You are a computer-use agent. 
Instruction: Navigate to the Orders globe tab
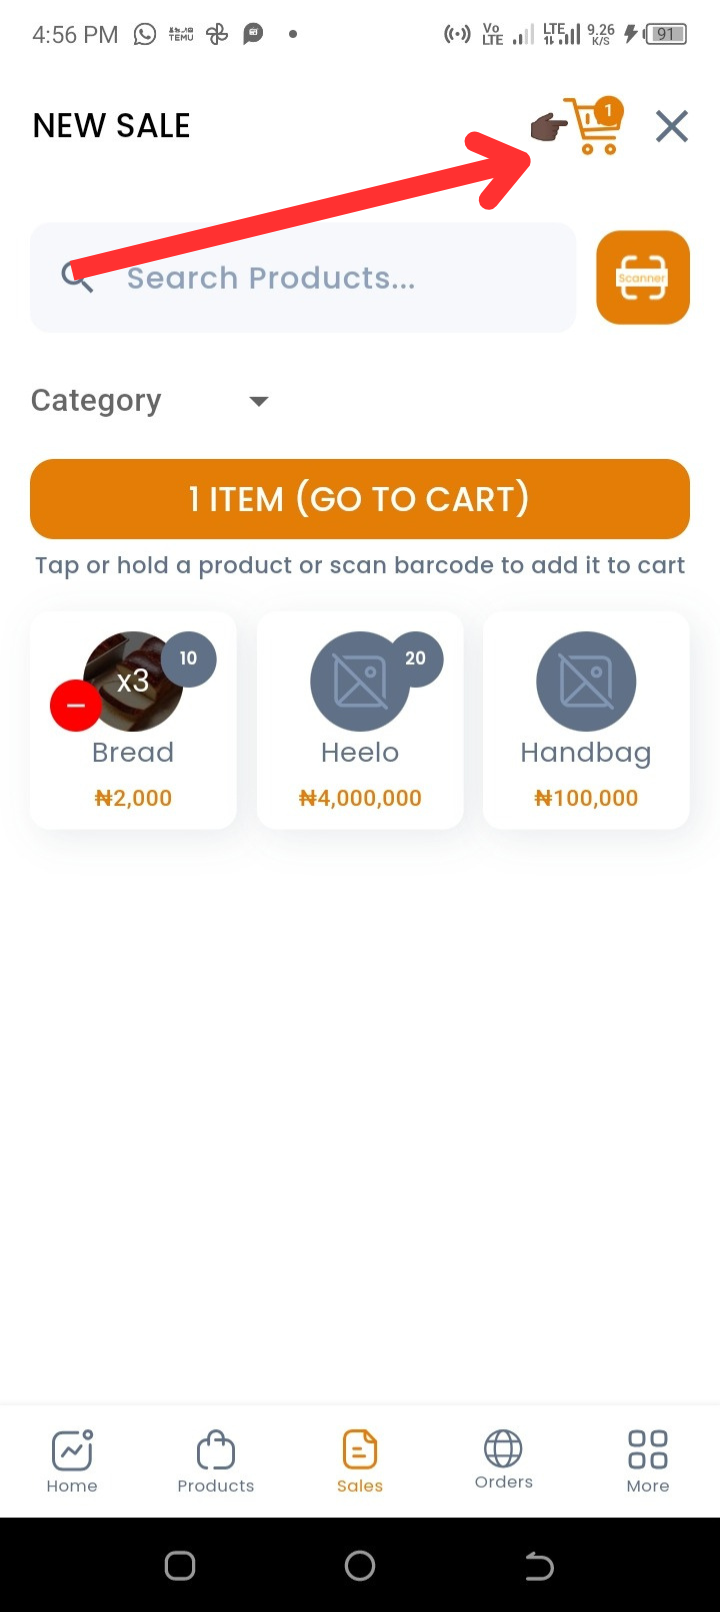tap(503, 1459)
